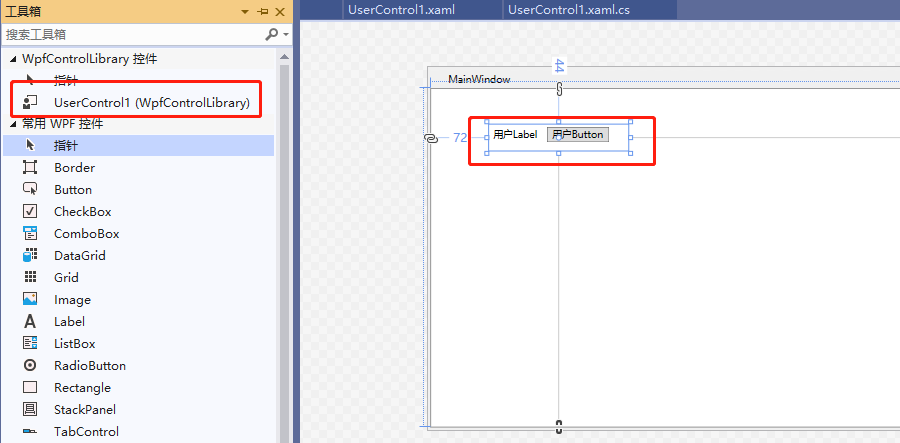Click the search magnifier icon in toolbox

tap(272, 34)
